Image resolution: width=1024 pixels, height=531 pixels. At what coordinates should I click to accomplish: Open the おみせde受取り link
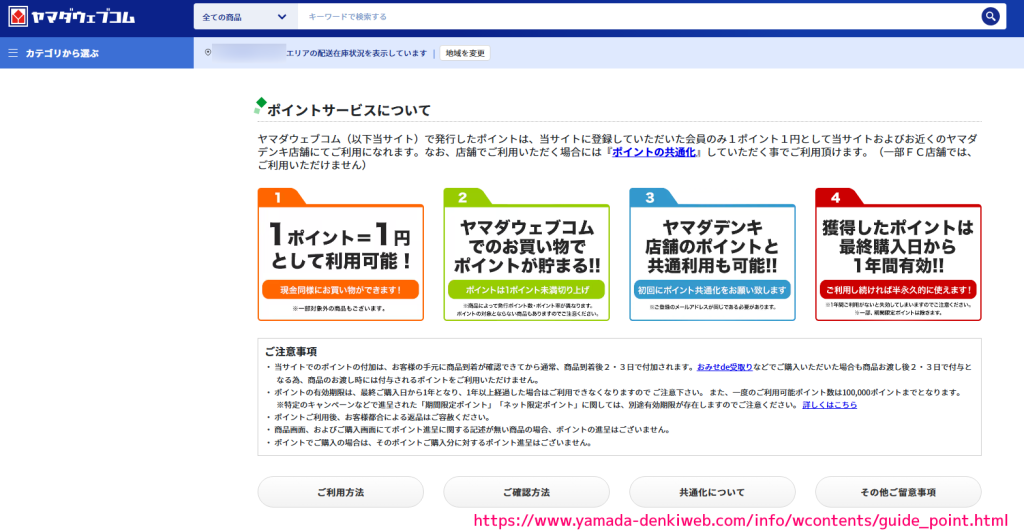pyautogui.click(x=724, y=368)
